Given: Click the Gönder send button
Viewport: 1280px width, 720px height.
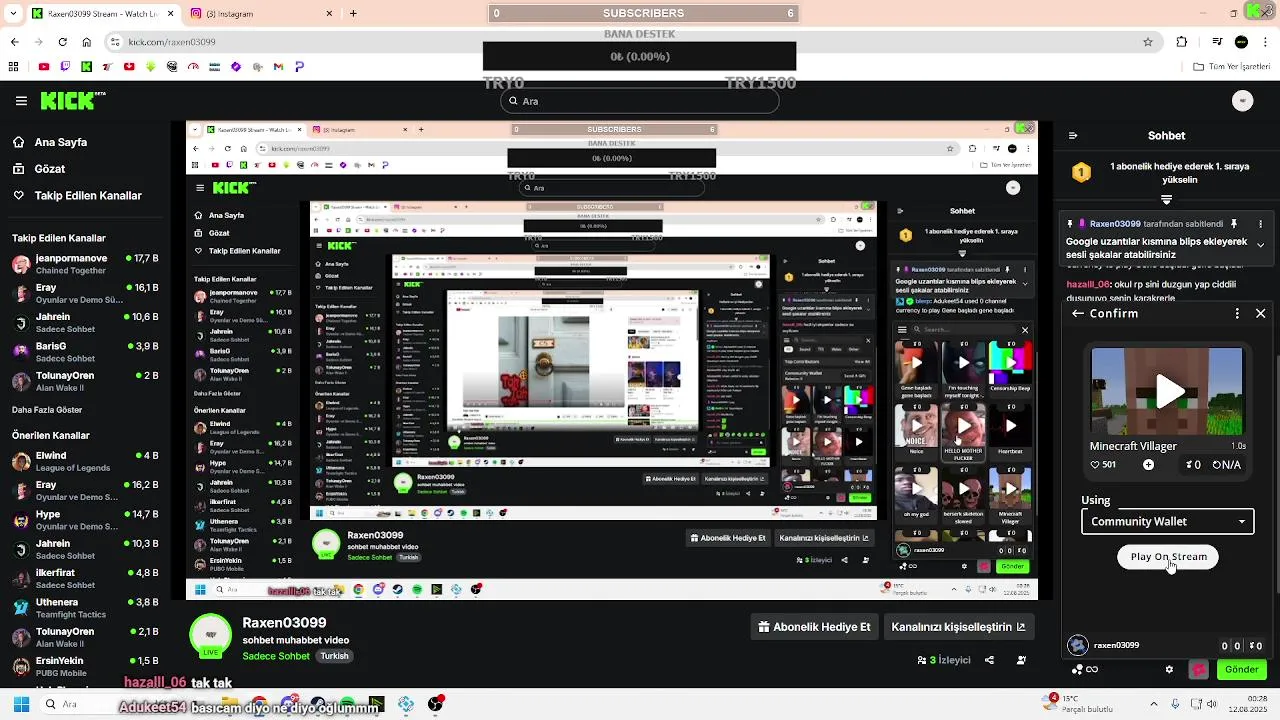Looking at the screenshot, I should point(1241,670).
